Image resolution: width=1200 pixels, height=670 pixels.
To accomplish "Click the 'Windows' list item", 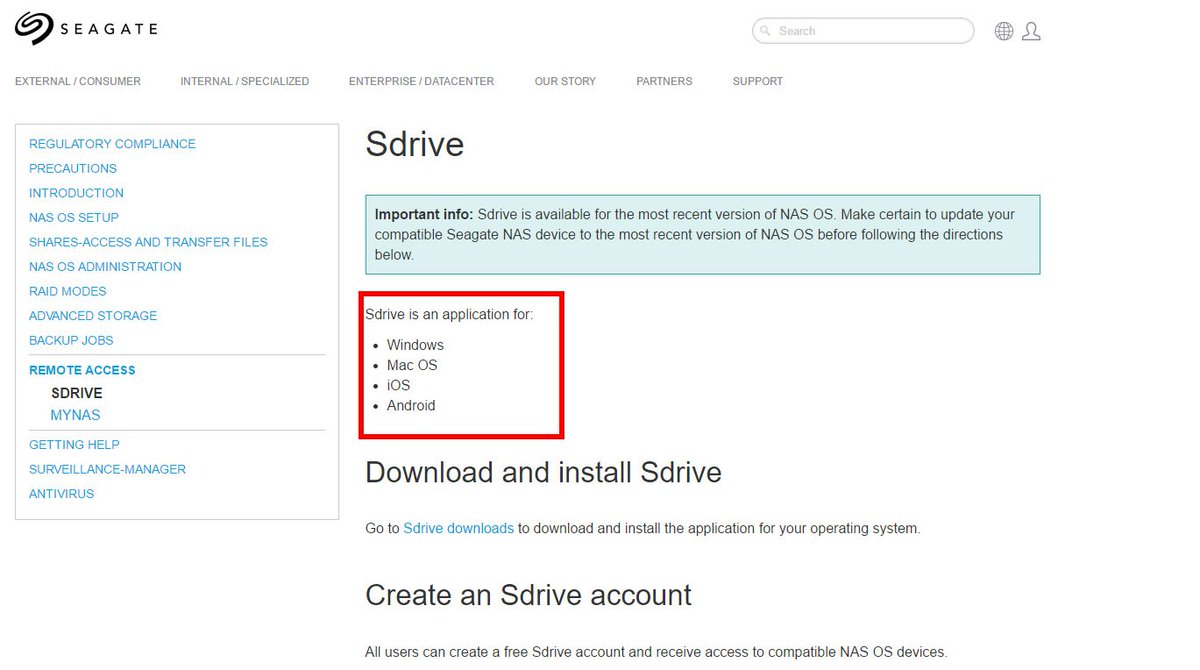I will click(x=415, y=345).
